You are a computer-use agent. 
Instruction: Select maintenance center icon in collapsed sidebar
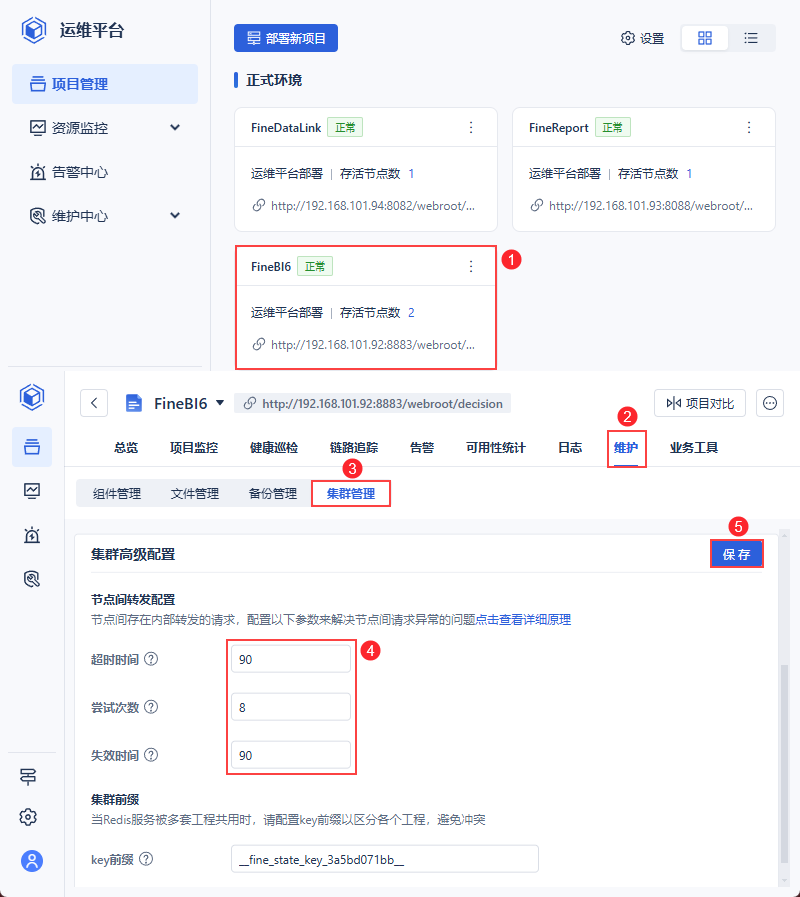[32, 579]
